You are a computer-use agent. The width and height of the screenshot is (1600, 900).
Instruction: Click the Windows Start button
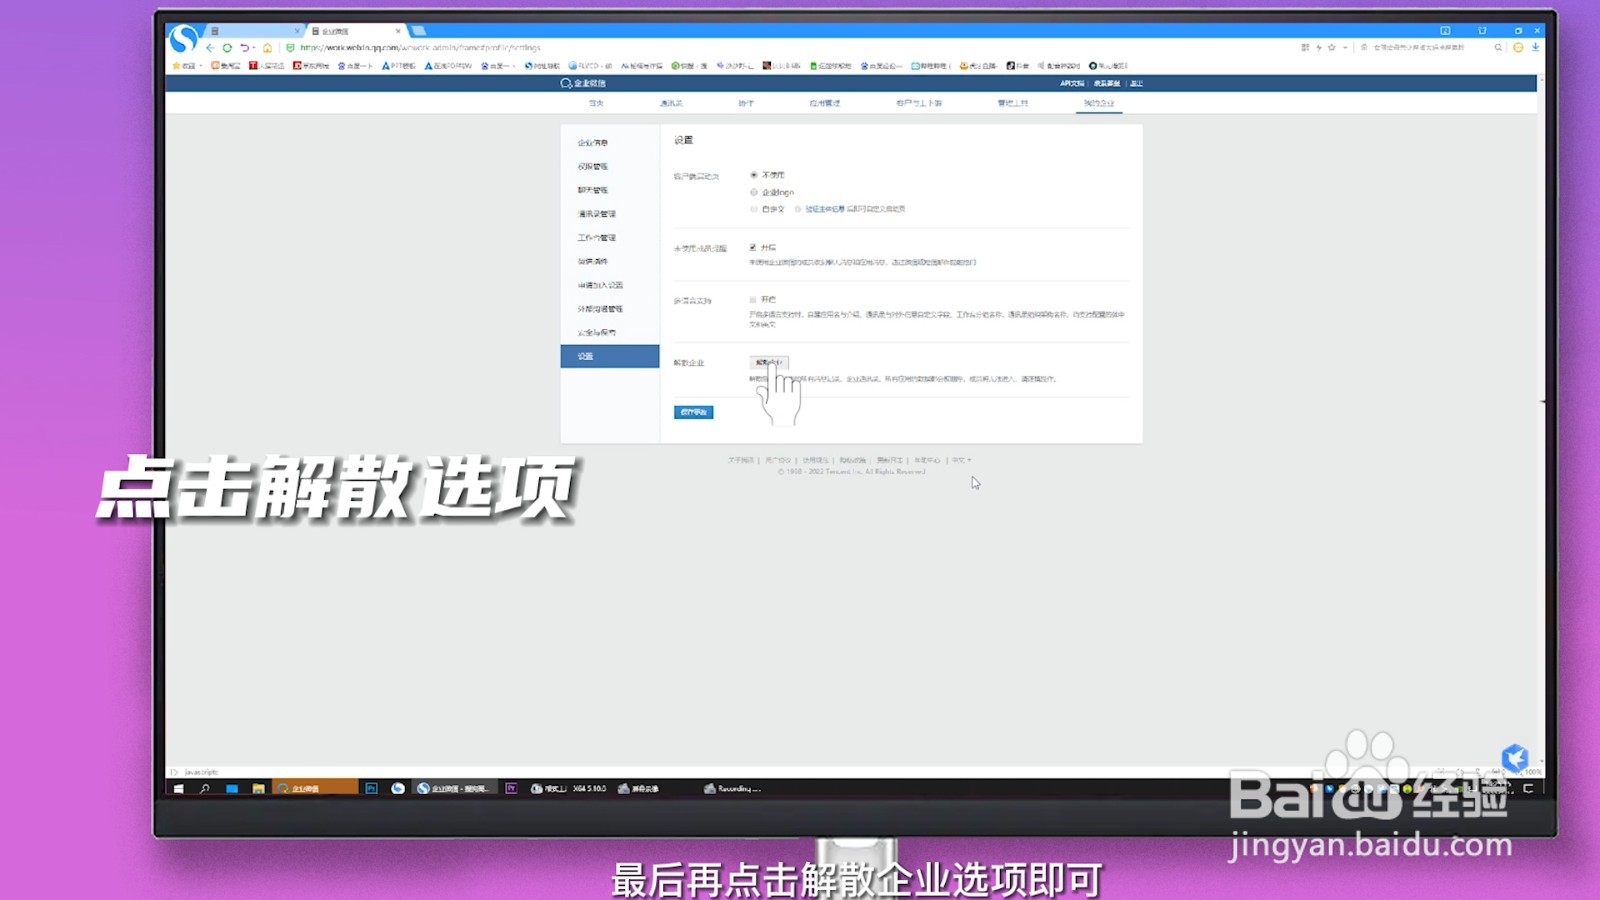(x=179, y=788)
